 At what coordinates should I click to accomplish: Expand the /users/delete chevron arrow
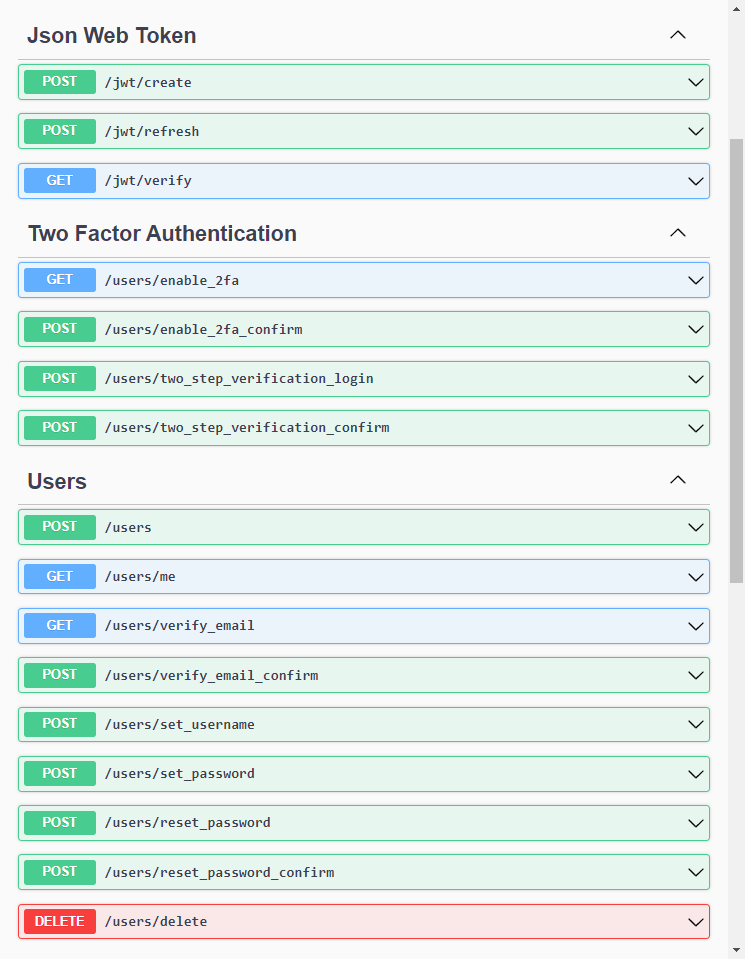click(696, 921)
